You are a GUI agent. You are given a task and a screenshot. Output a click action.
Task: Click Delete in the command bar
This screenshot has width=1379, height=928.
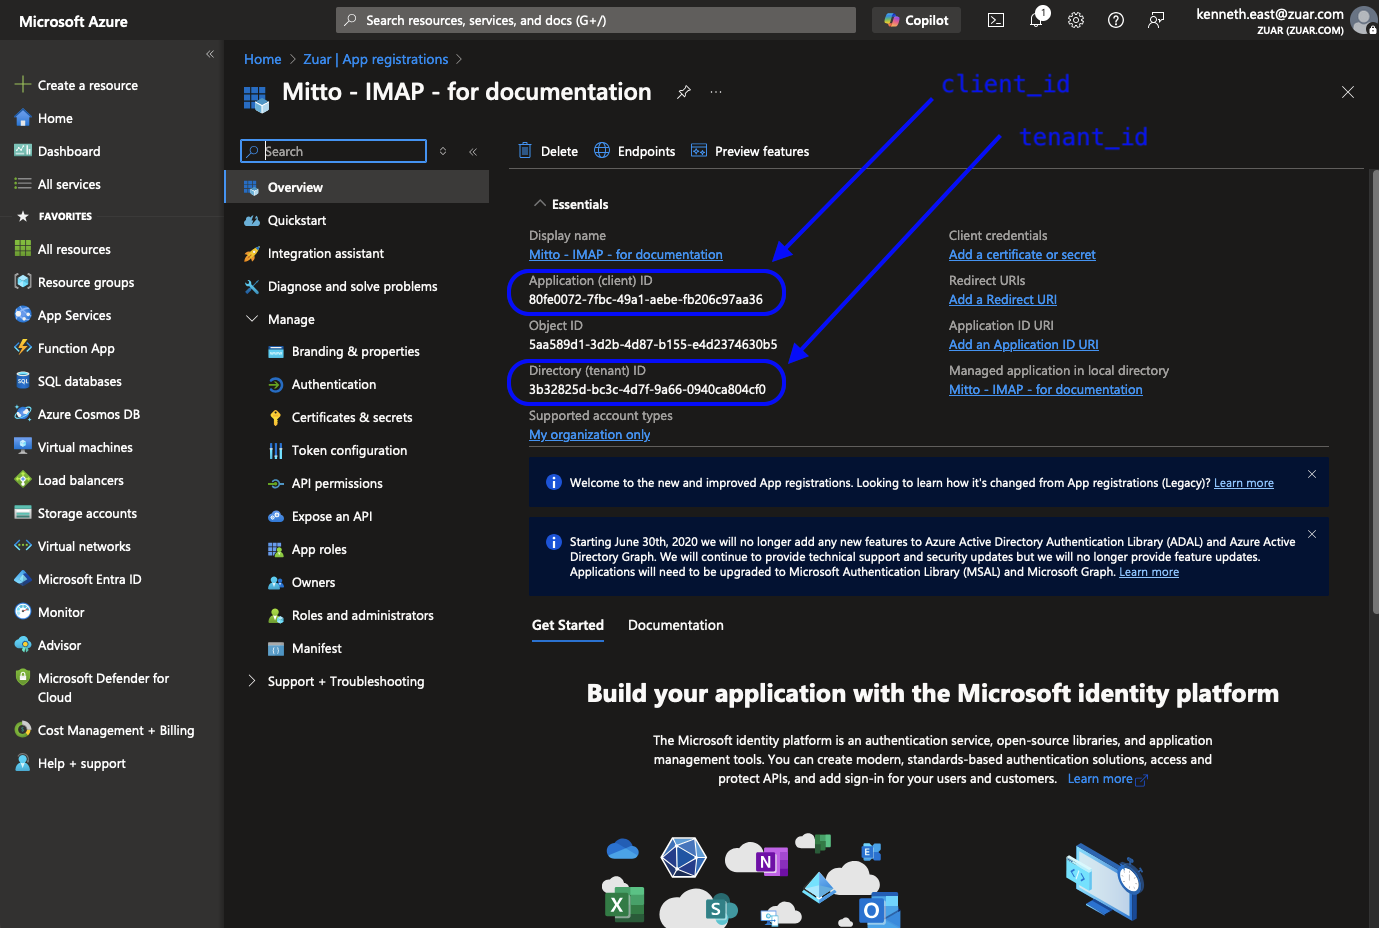[548, 151]
